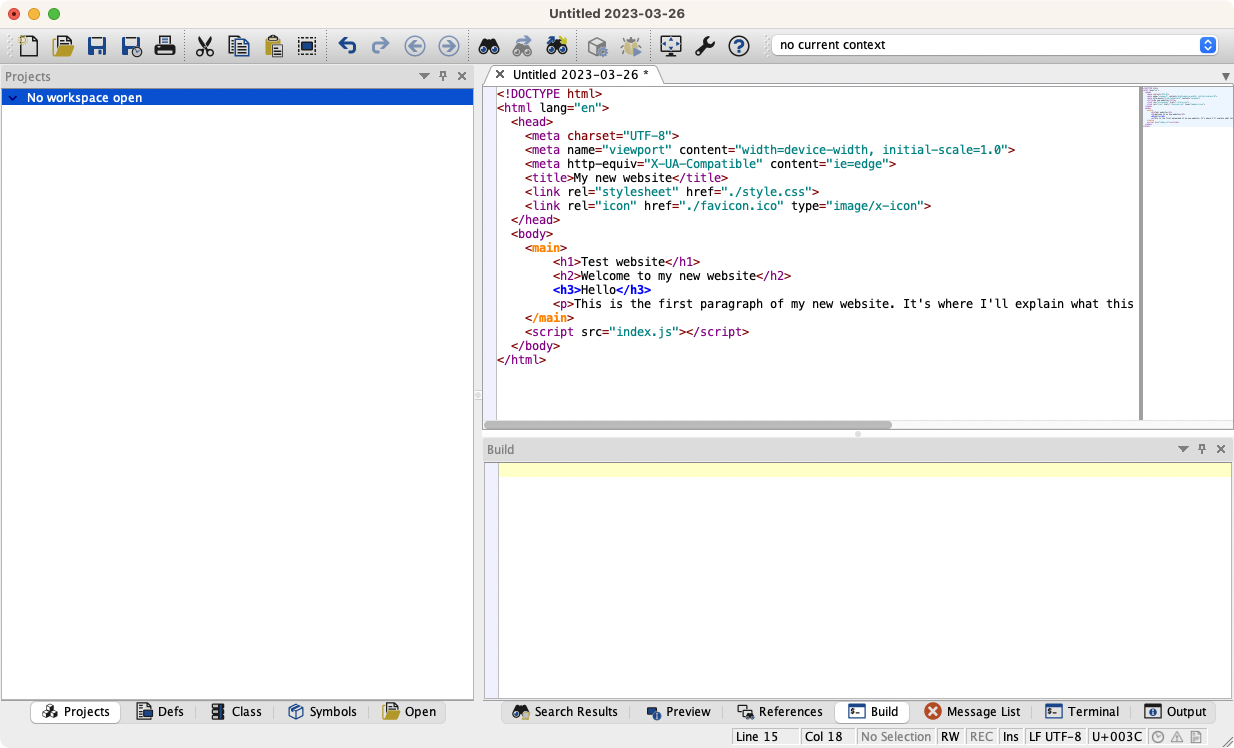Screen dimensions: 1234x748
Task: Select the Projects tab
Action: click(76, 712)
